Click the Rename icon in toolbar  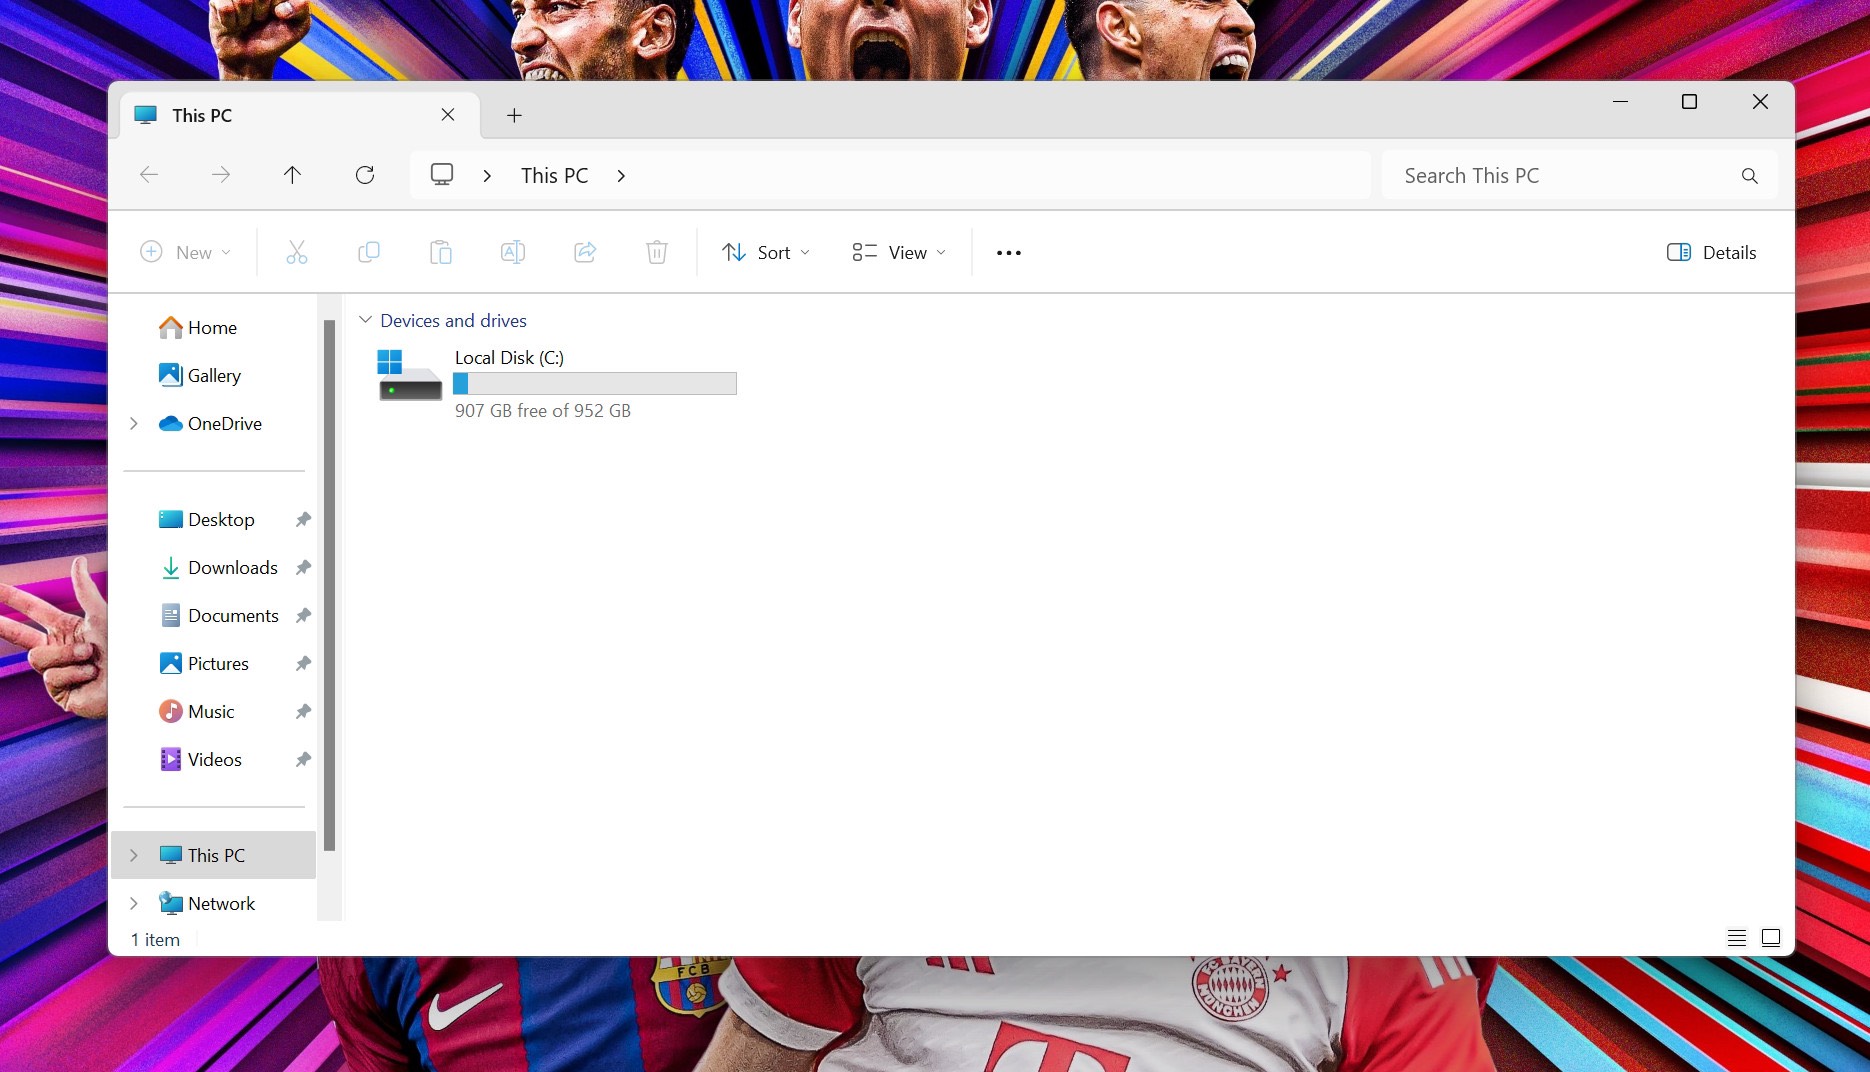(x=513, y=252)
